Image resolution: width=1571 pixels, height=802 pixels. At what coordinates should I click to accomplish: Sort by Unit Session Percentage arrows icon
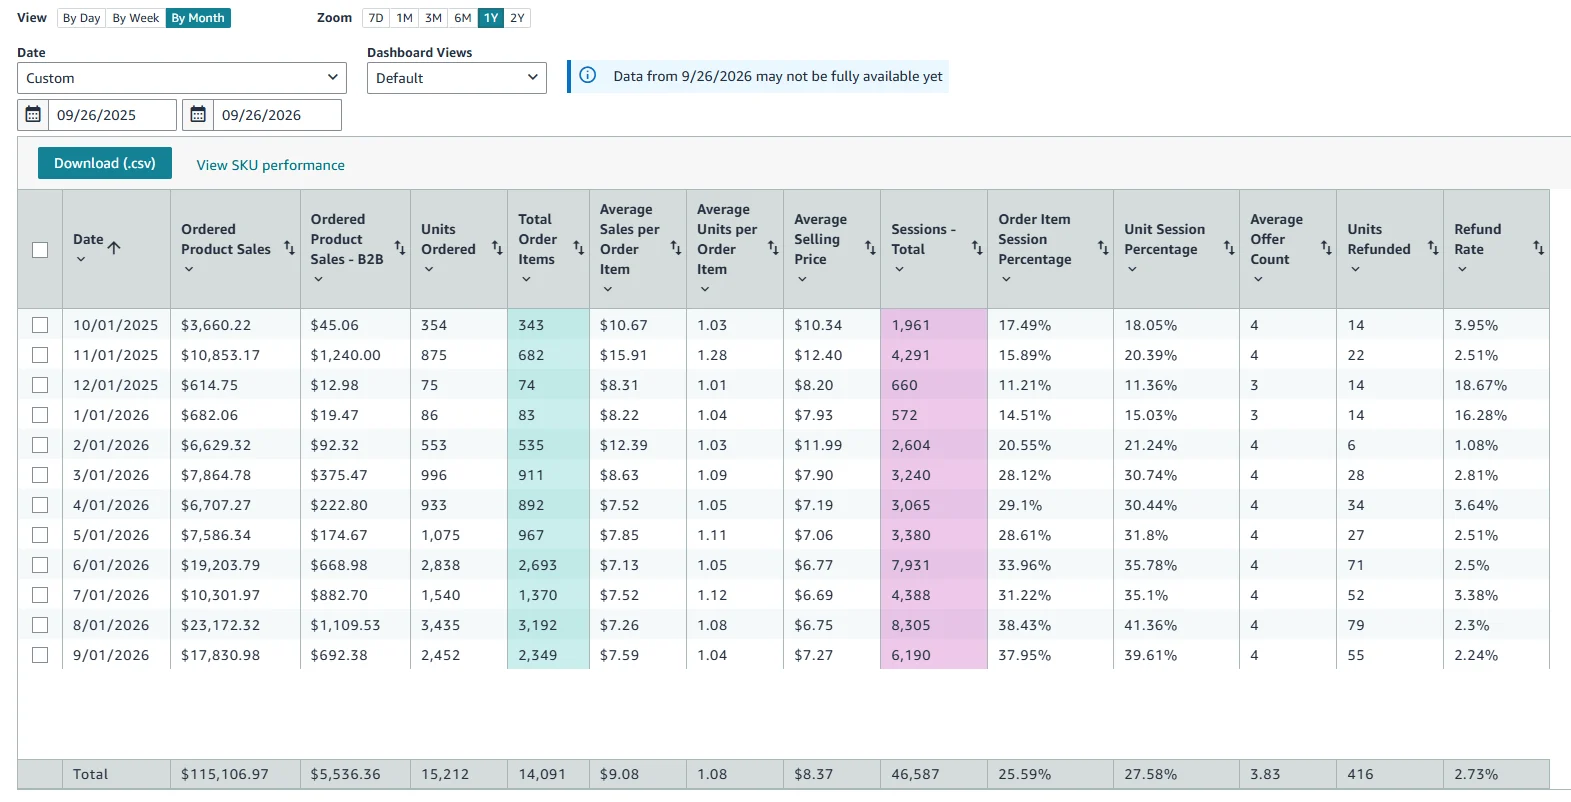click(1229, 248)
